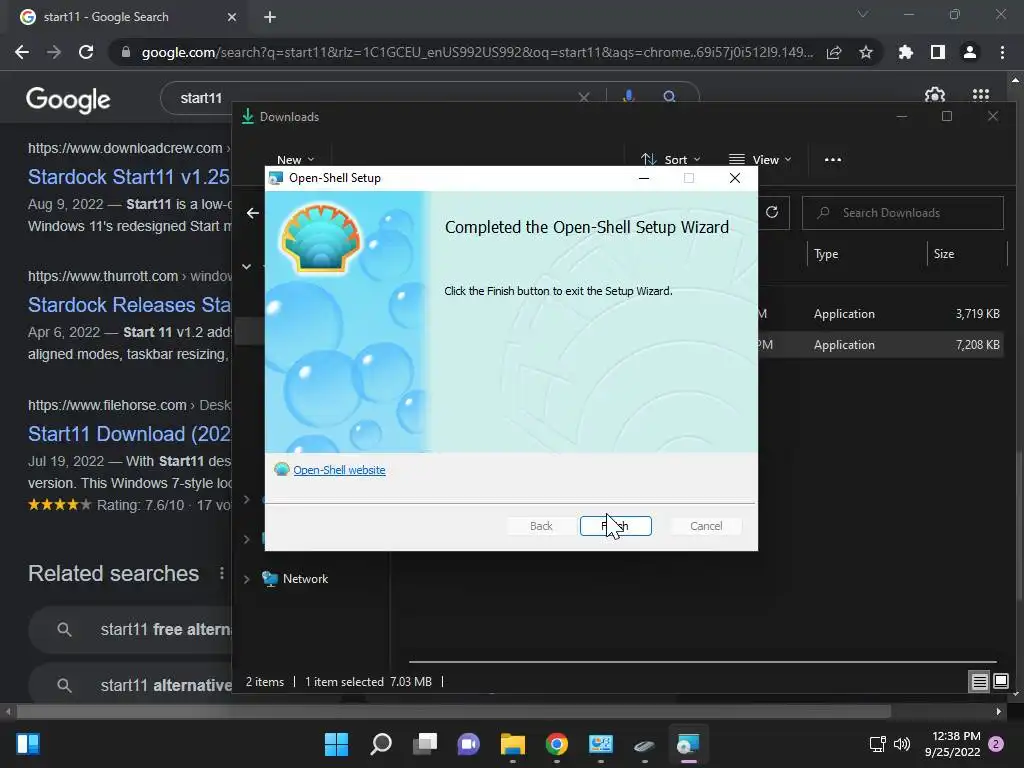Open notification badge showing 2
The image size is (1024, 768).
click(996, 744)
